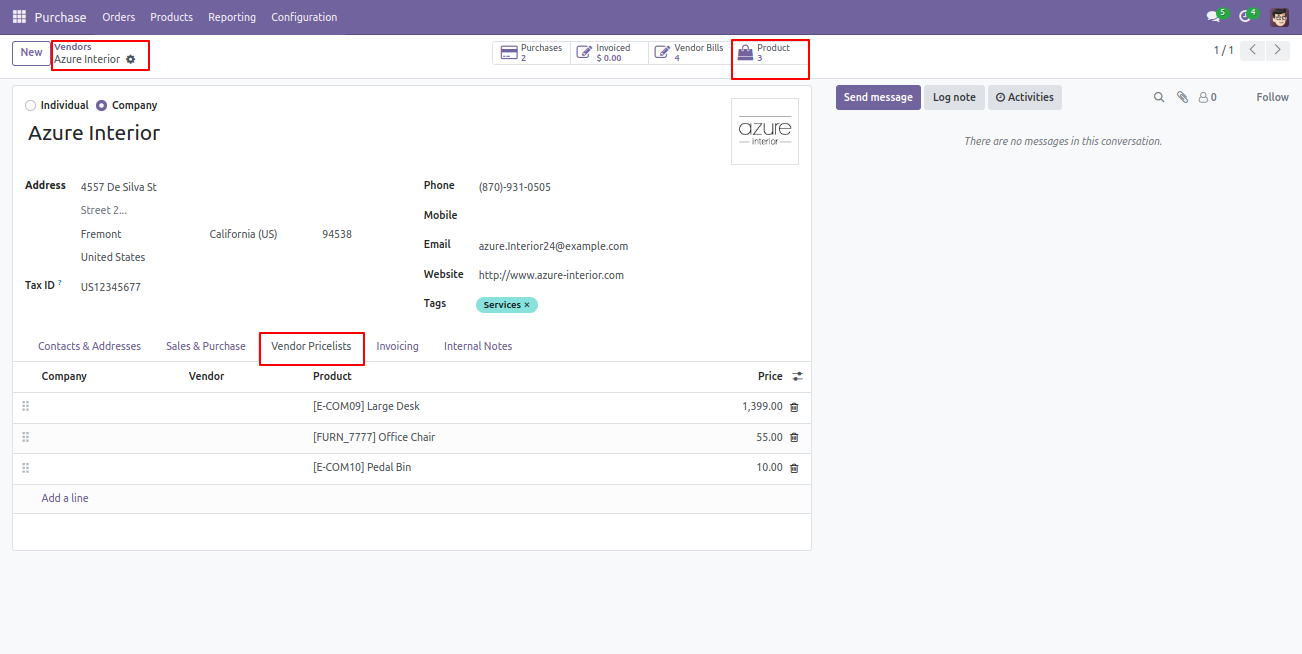
Task: Add a line to the pricelist
Action: click(x=65, y=498)
